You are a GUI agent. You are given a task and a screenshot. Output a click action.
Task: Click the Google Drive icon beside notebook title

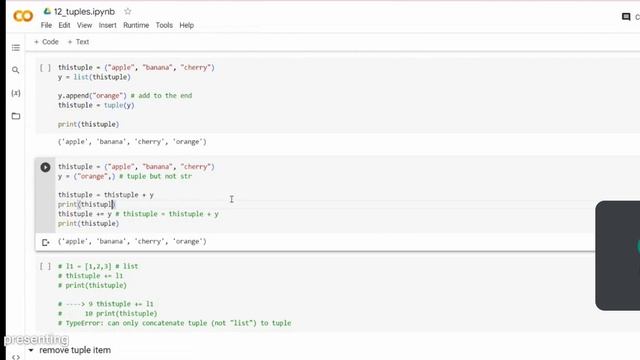point(47,11)
